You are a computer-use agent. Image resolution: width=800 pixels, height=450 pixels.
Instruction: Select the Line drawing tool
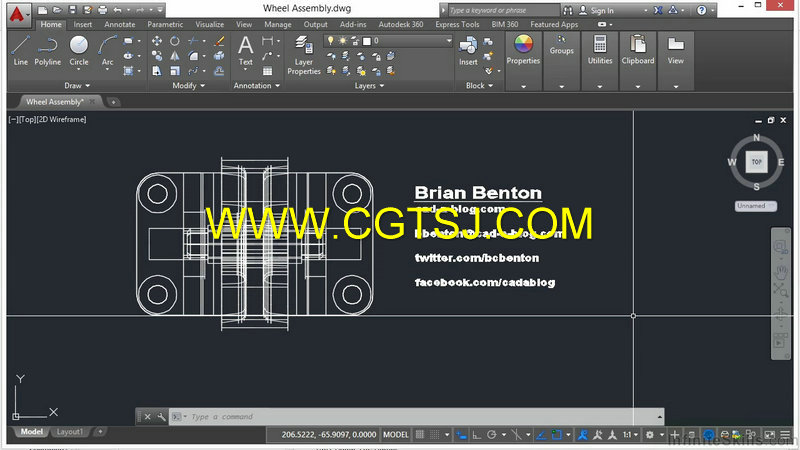click(20, 50)
